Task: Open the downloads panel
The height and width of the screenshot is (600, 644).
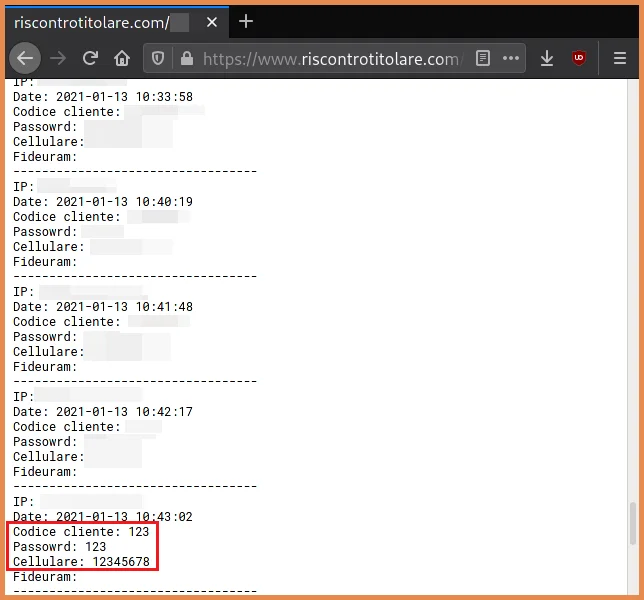Action: (x=547, y=58)
